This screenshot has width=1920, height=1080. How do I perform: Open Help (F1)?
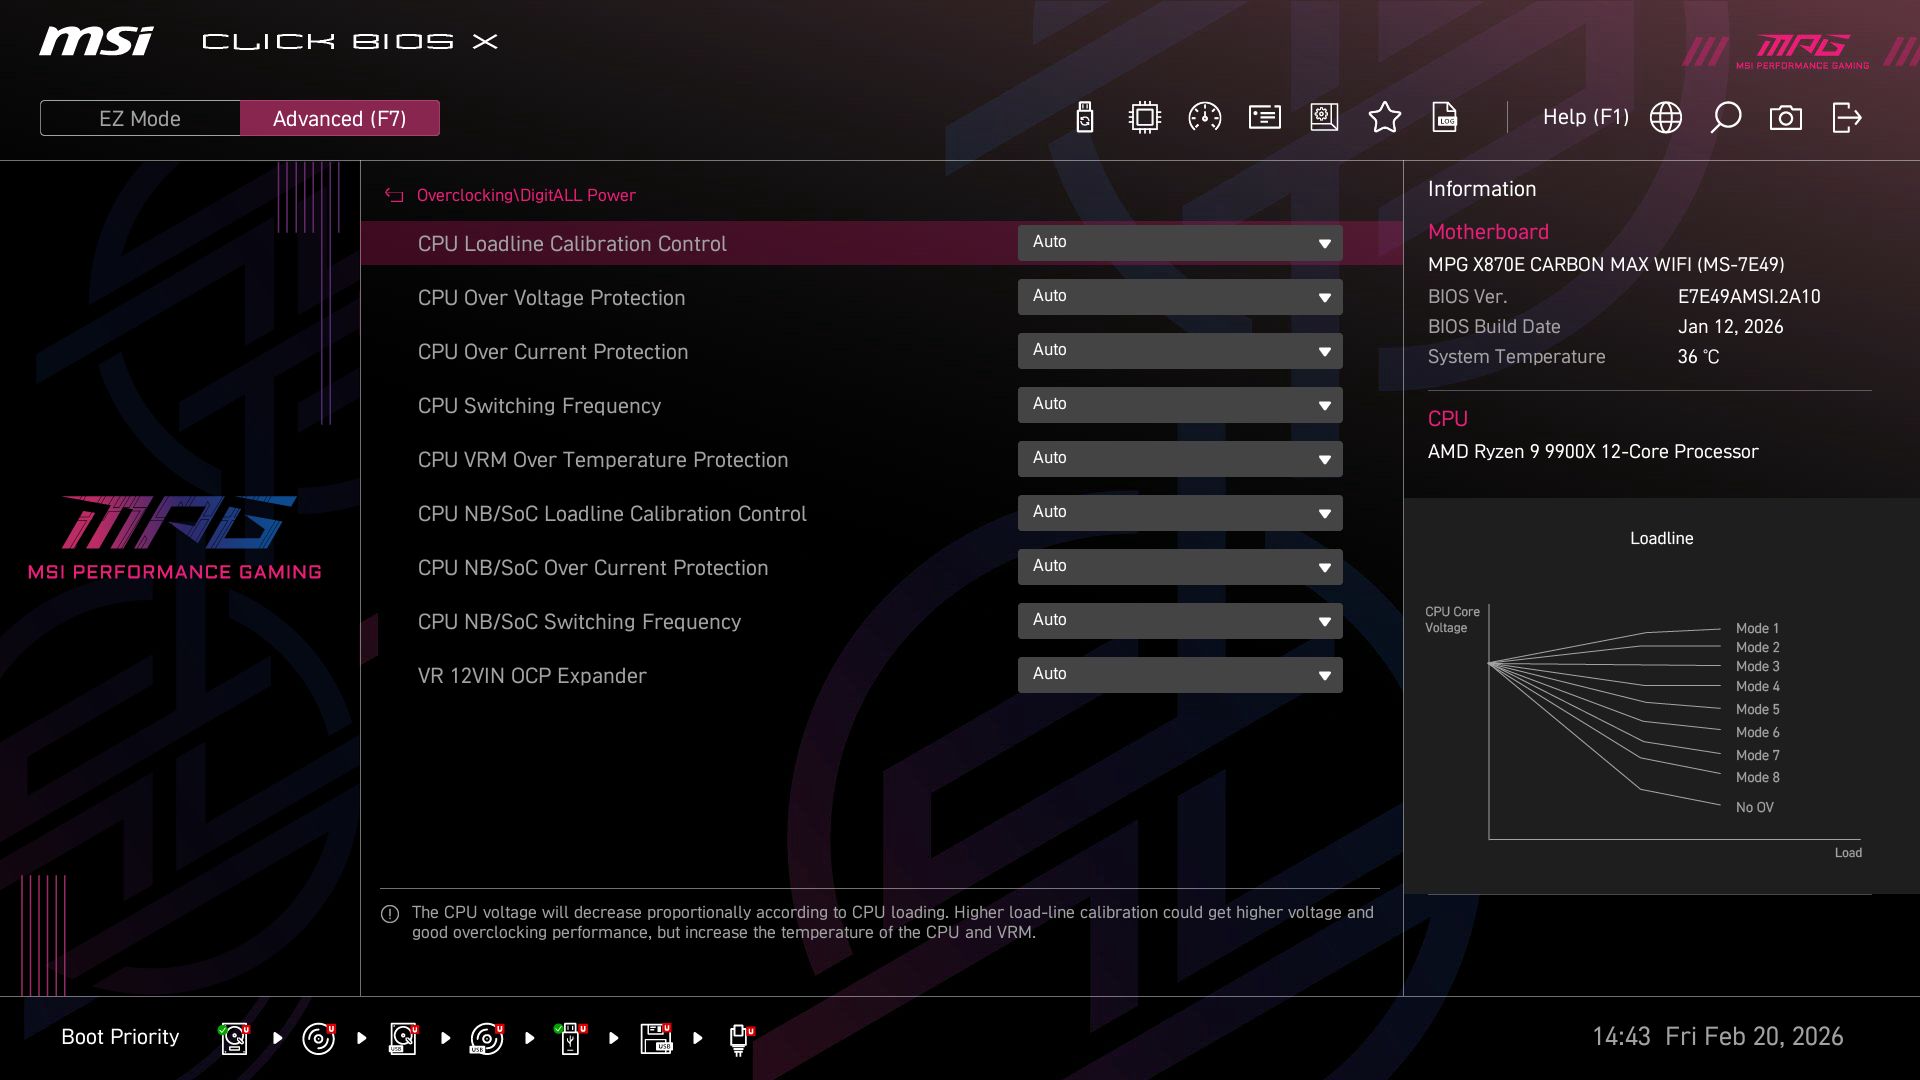1586,117
